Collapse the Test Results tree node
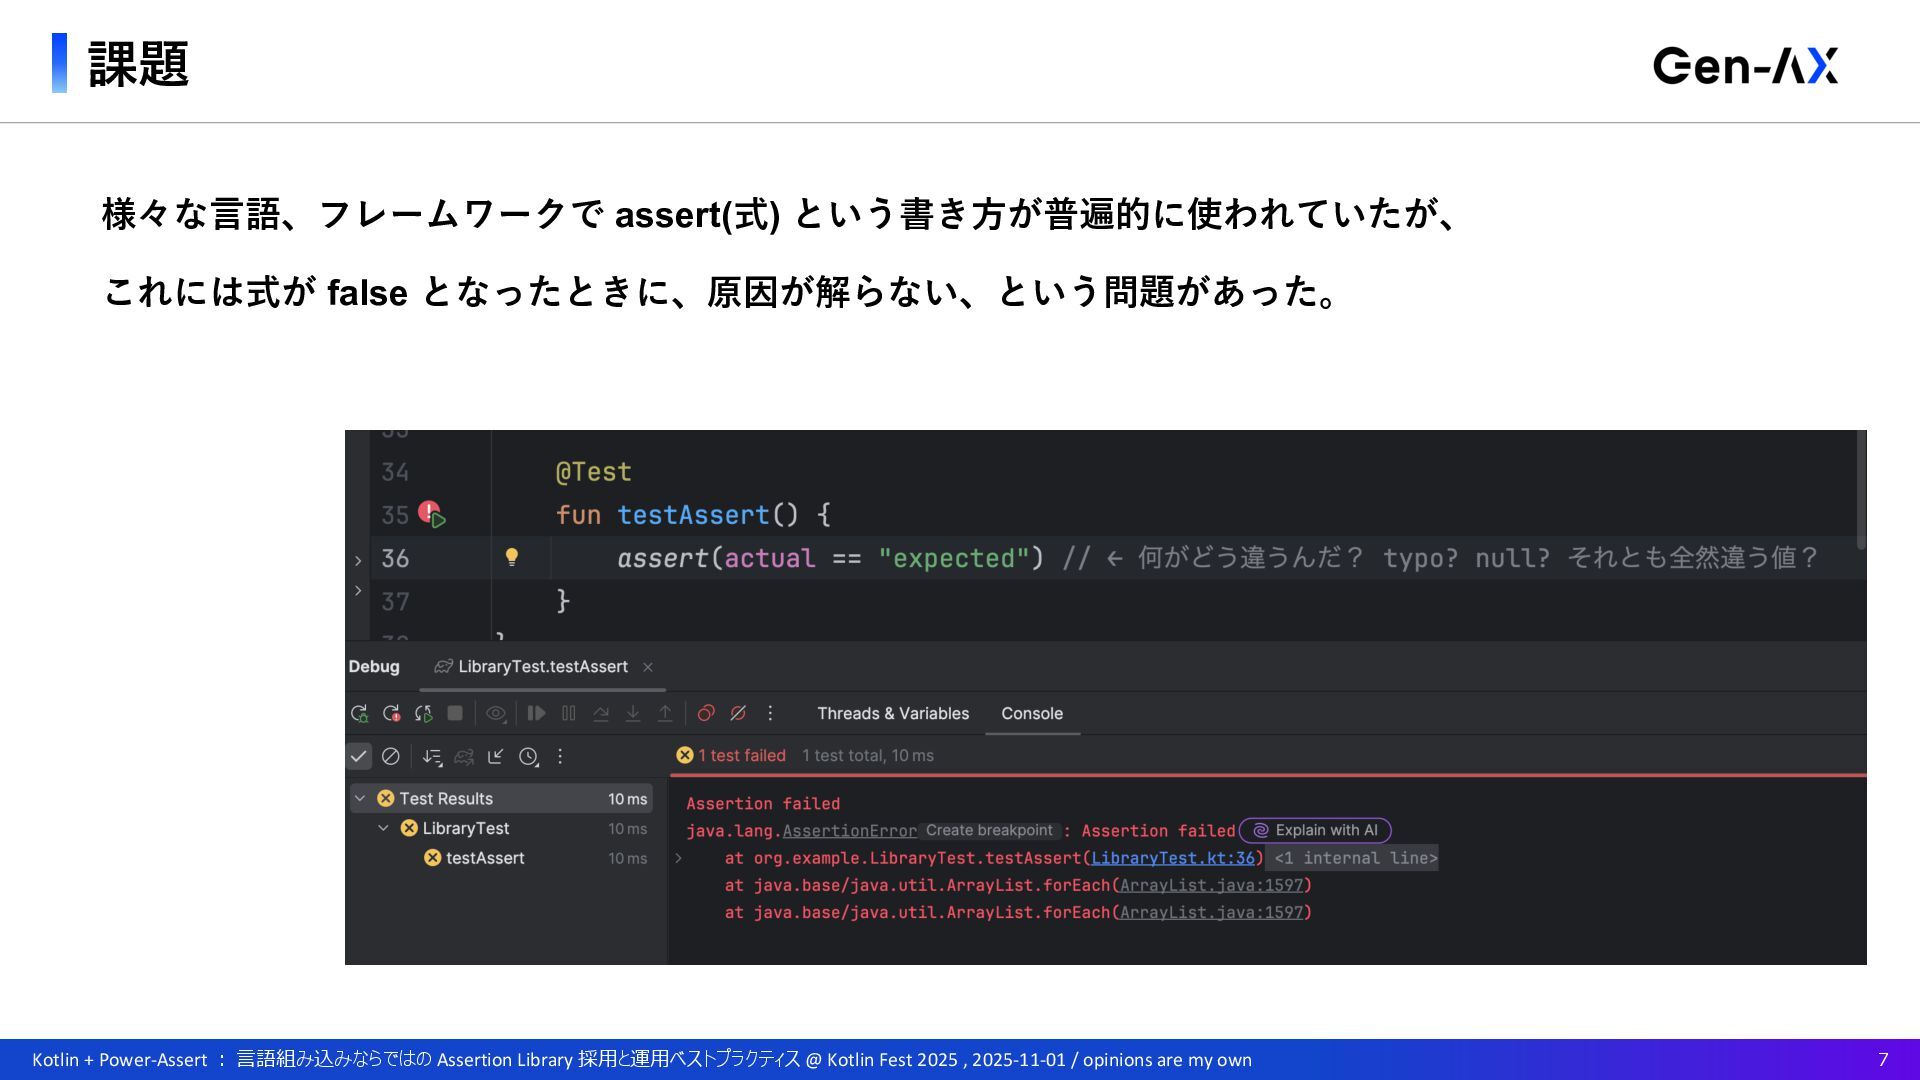 pos(360,799)
